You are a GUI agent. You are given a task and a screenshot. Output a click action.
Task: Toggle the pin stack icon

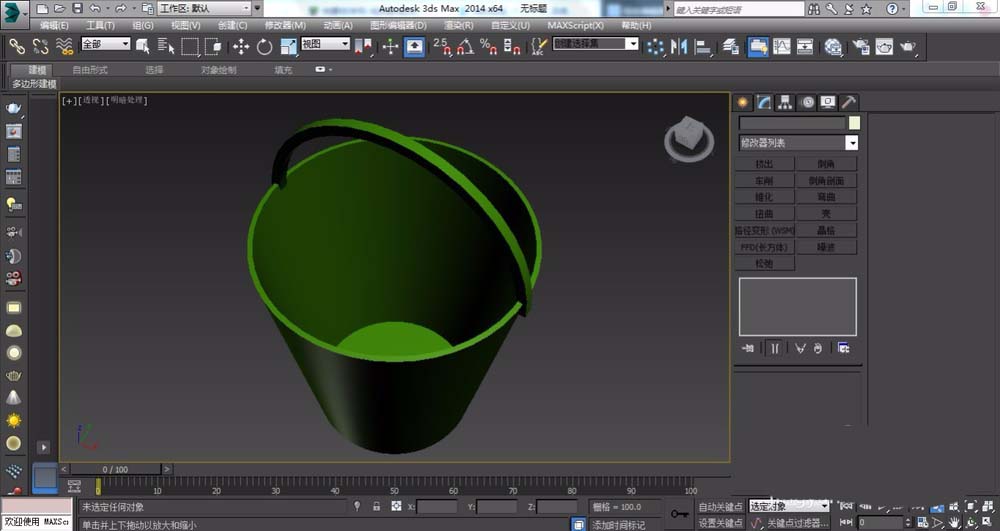click(x=748, y=348)
